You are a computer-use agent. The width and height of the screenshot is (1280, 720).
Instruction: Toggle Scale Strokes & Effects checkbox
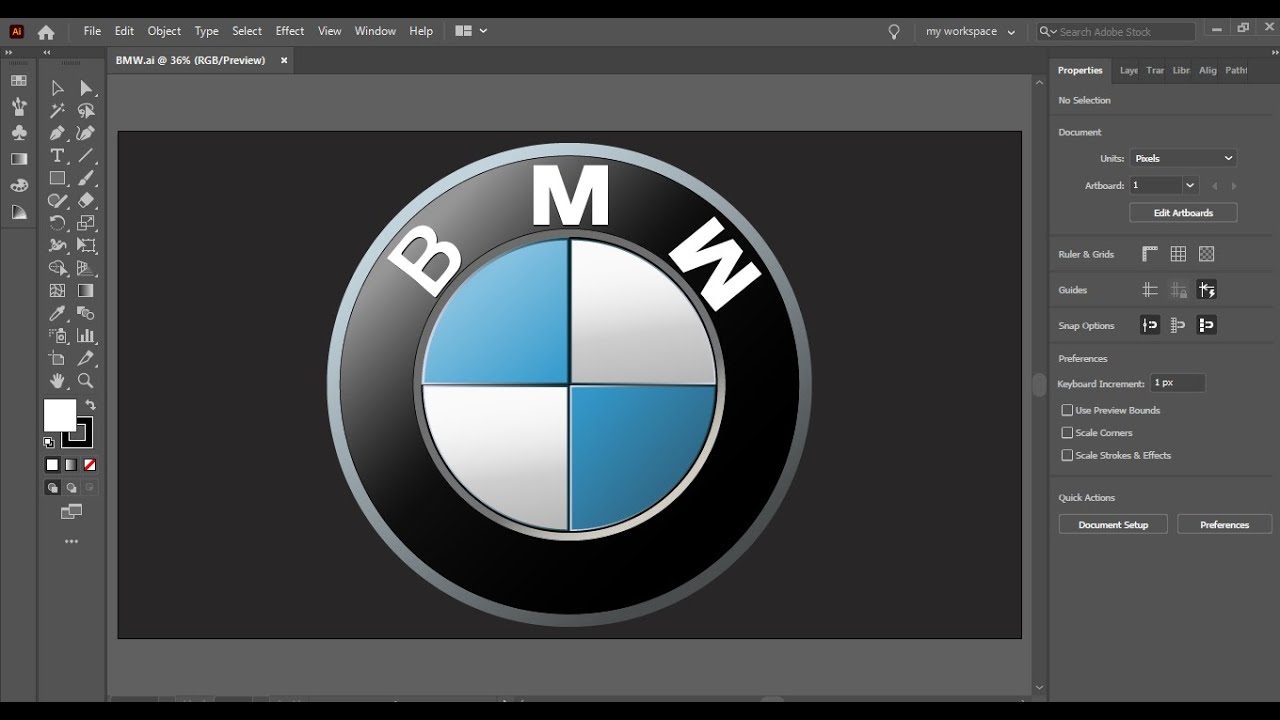point(1067,455)
